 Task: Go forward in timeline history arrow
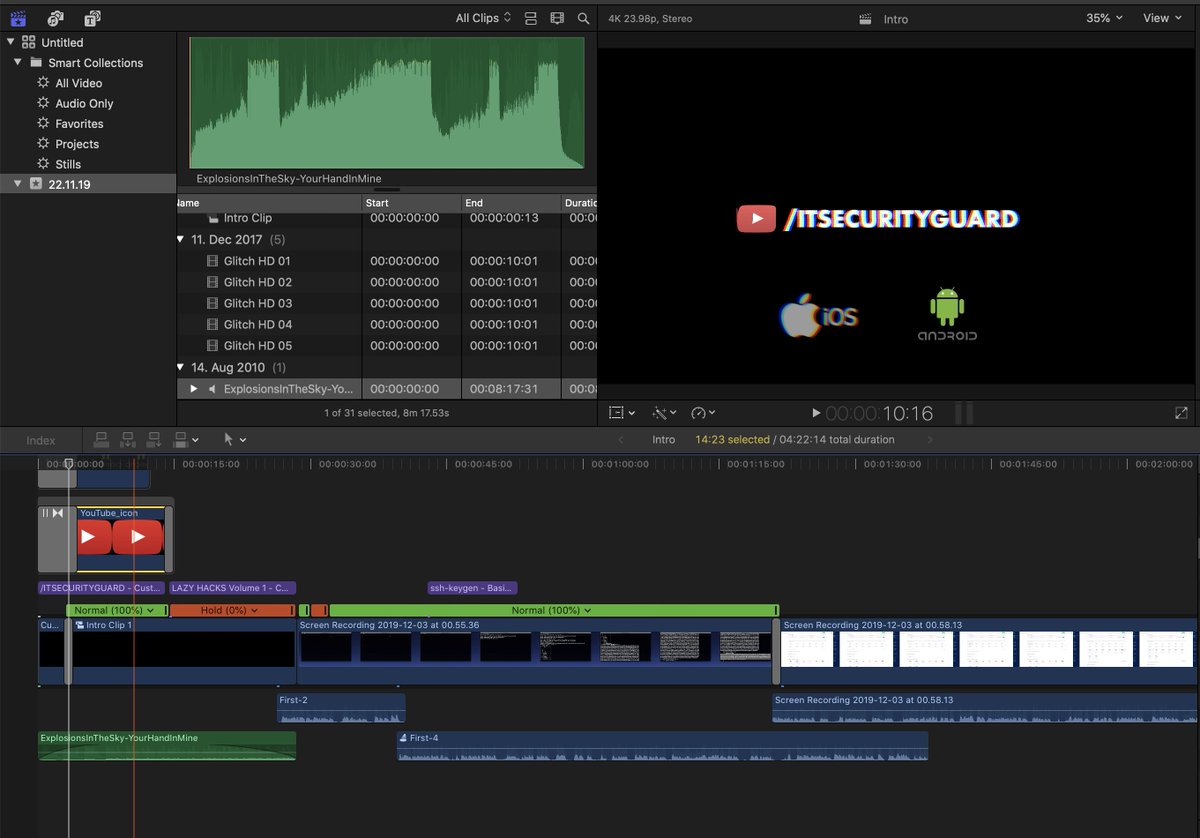[x=930, y=440]
